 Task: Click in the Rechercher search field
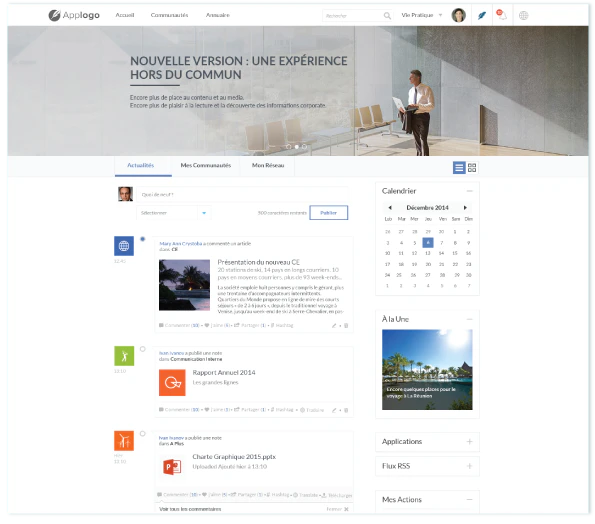tap(353, 16)
